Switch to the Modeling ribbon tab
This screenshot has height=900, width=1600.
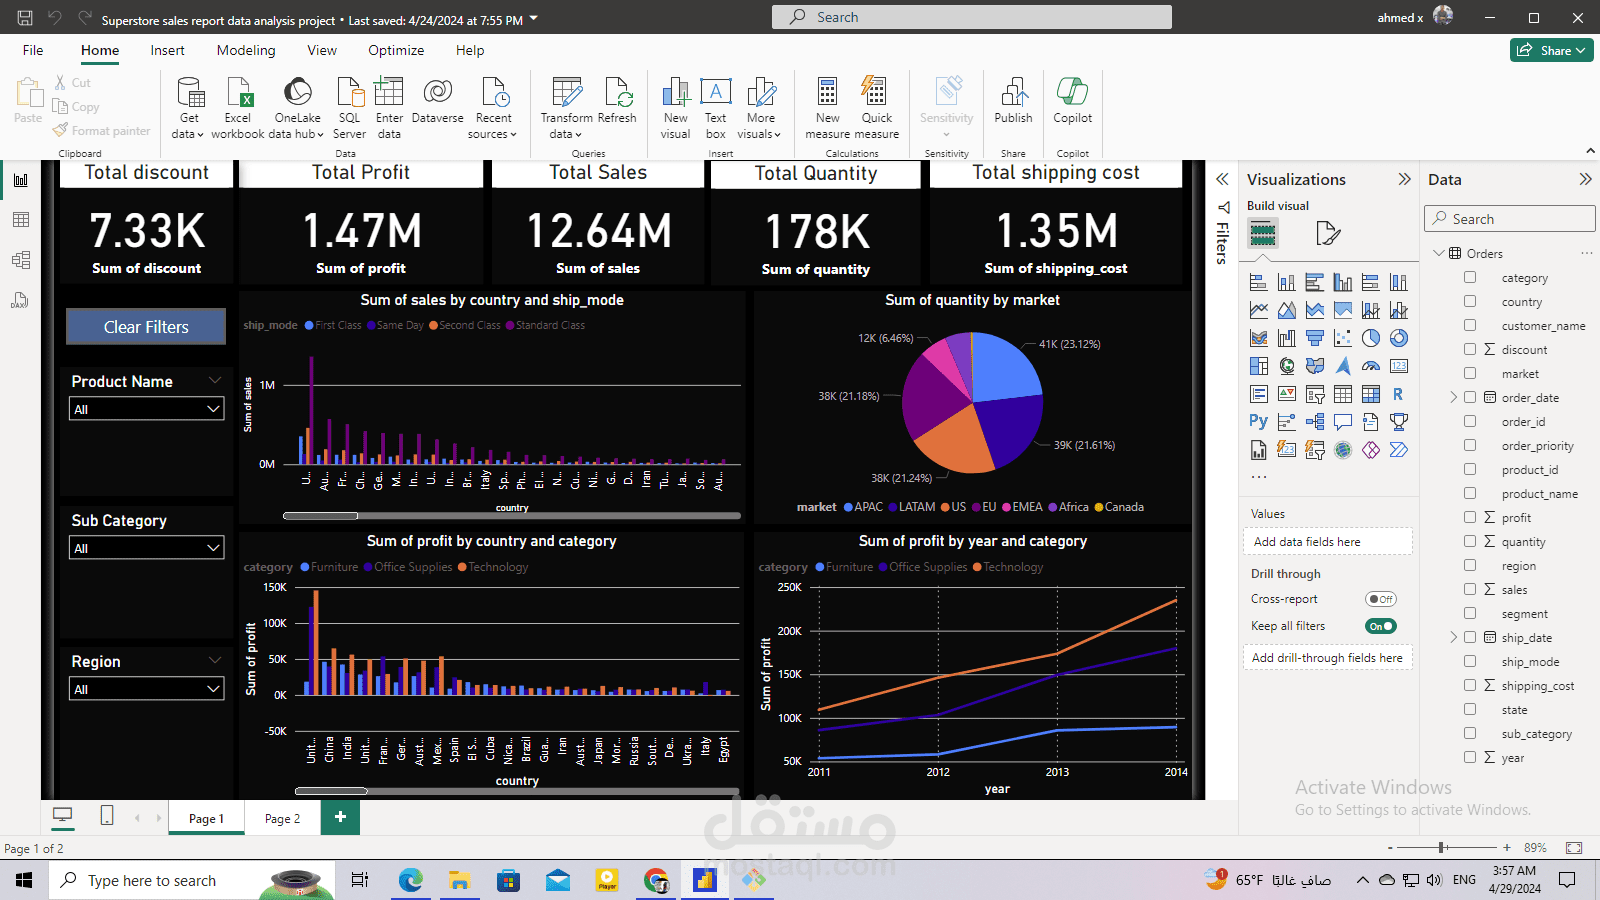click(x=245, y=50)
